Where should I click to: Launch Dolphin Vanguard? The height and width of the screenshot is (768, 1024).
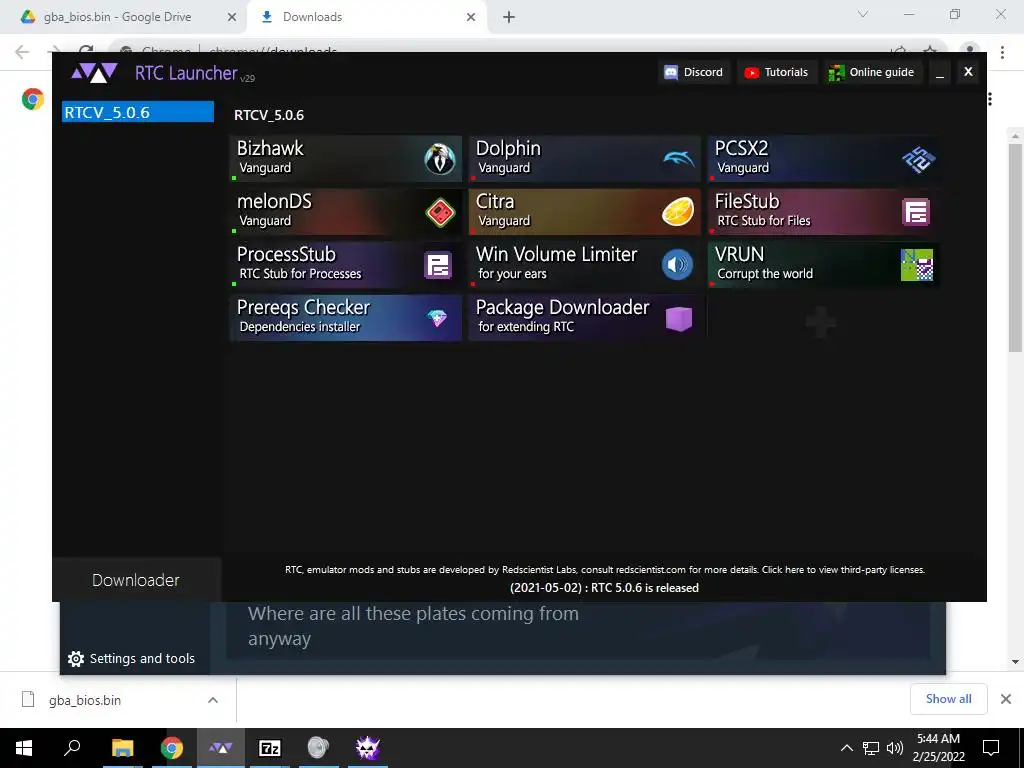584,159
